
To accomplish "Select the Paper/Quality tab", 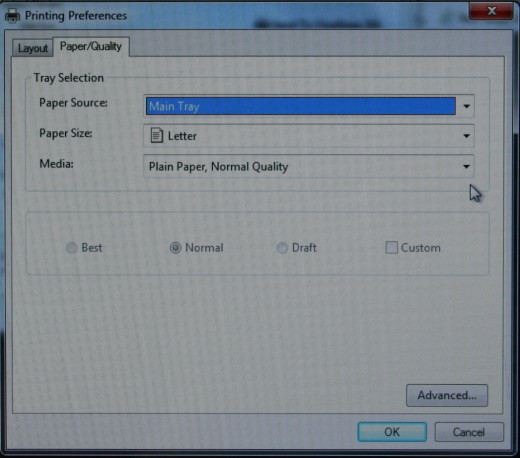I will click(x=91, y=46).
